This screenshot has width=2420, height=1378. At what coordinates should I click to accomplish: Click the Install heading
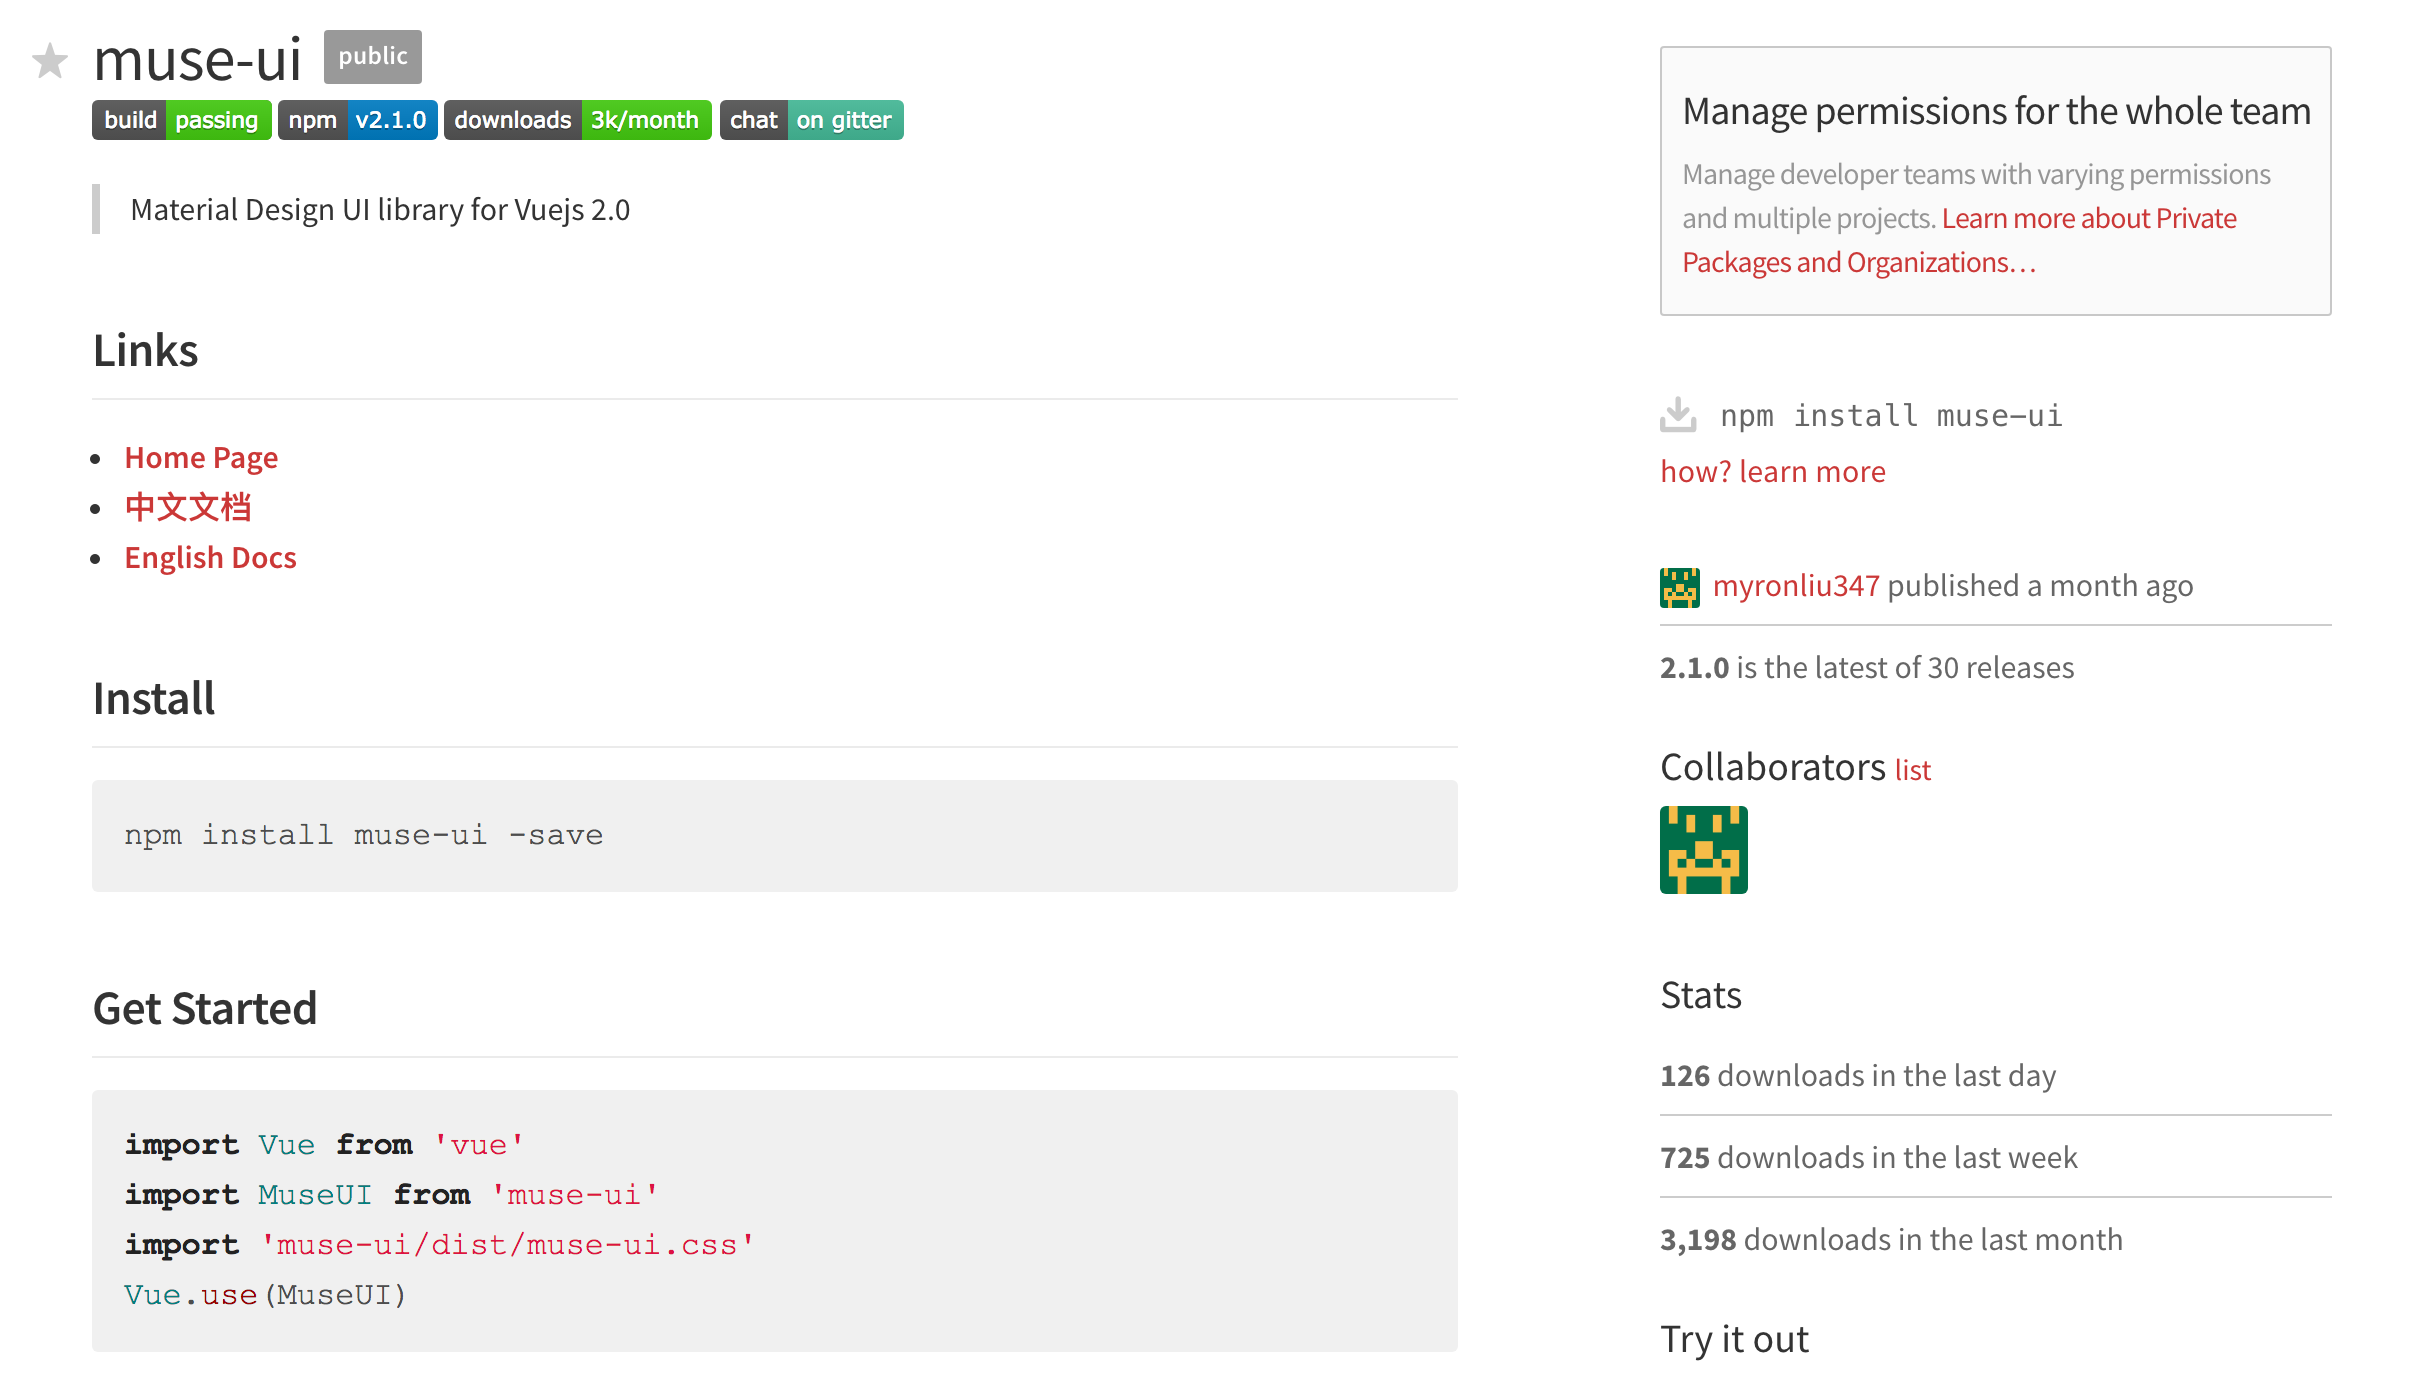[x=154, y=699]
